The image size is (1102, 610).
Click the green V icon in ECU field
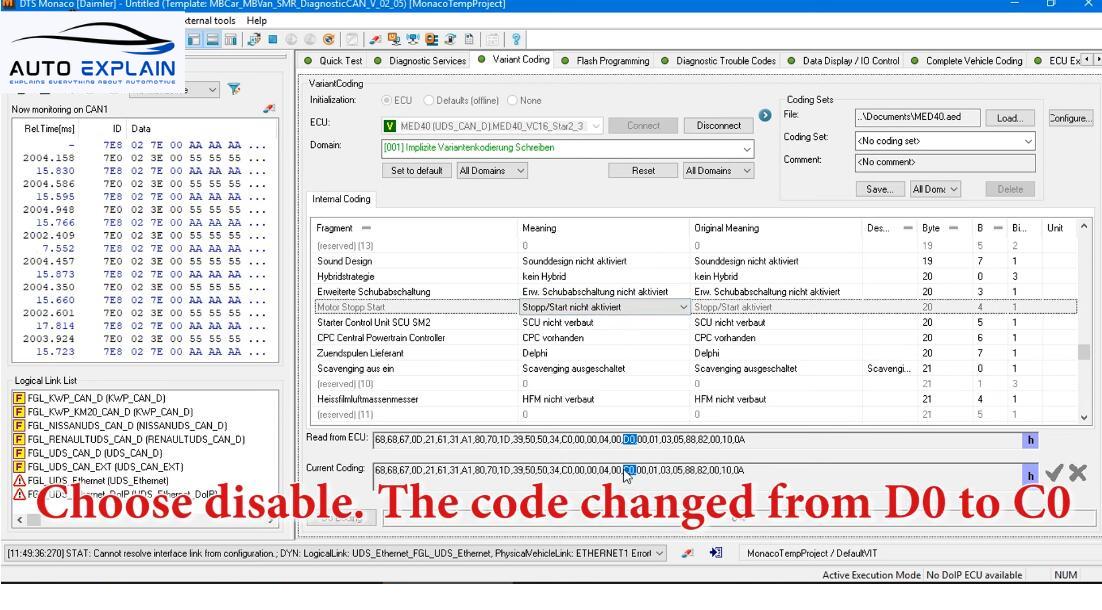[389, 126]
